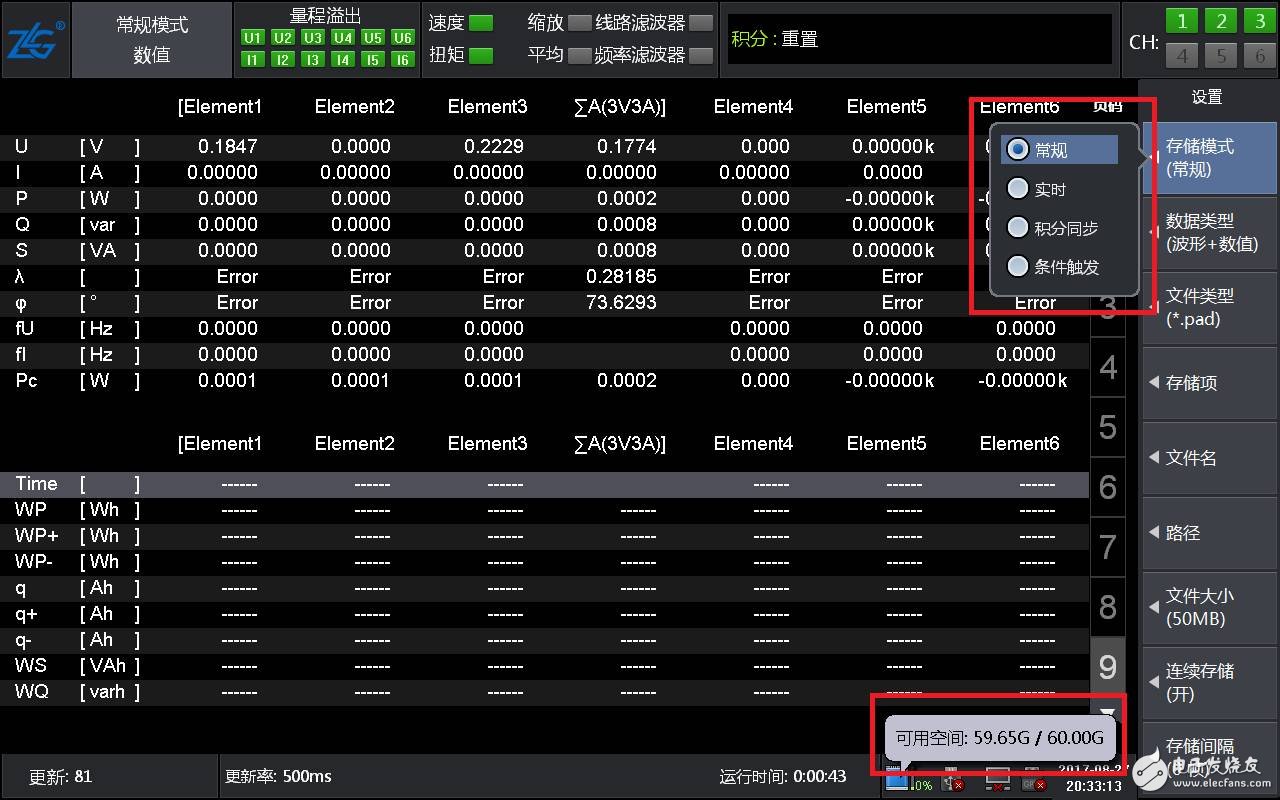Open the 文件大小 (50MB) option

coord(1209,607)
